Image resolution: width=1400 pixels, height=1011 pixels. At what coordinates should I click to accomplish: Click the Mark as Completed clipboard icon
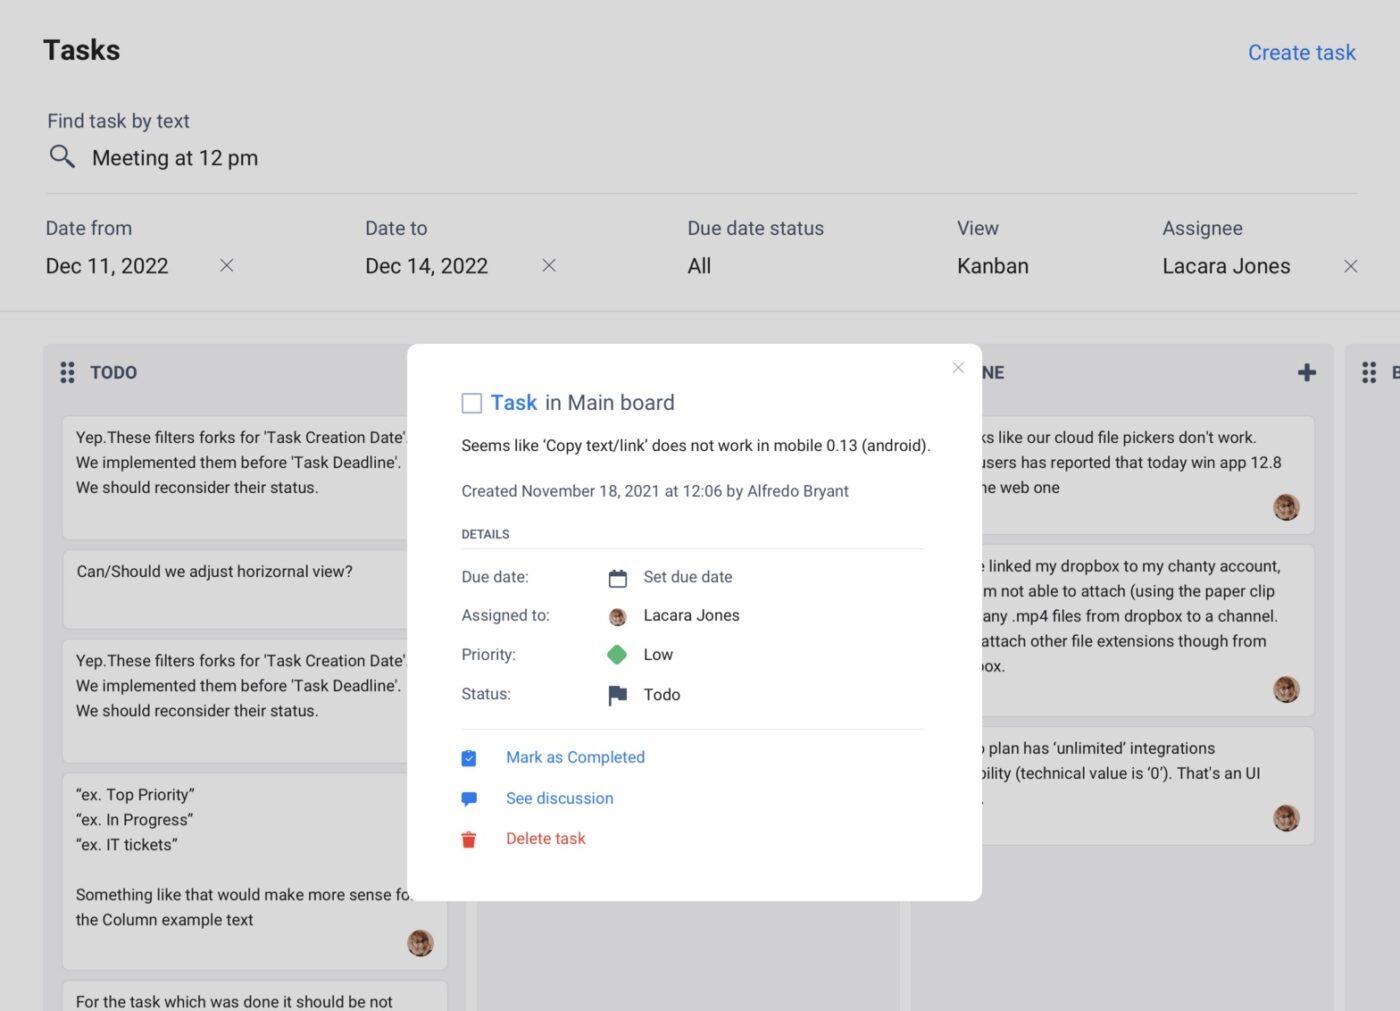469,758
